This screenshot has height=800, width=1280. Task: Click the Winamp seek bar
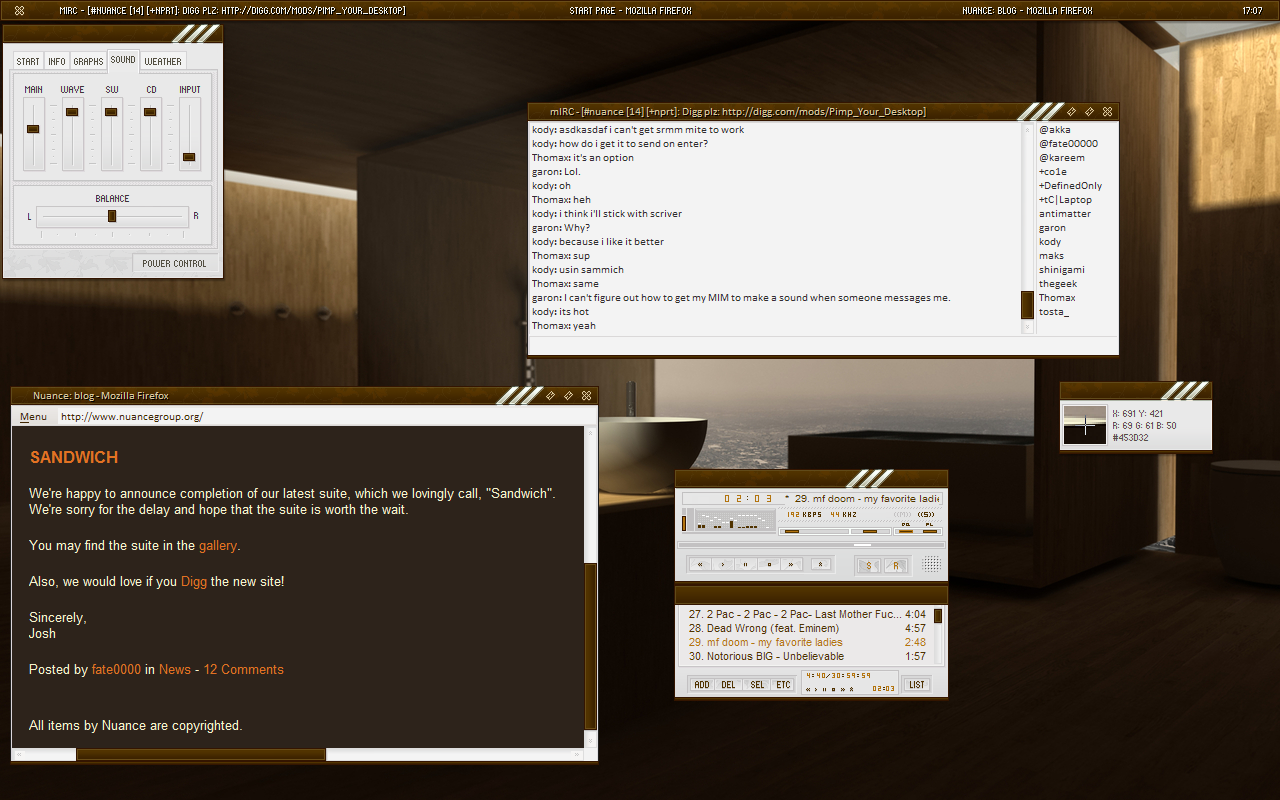[811, 545]
